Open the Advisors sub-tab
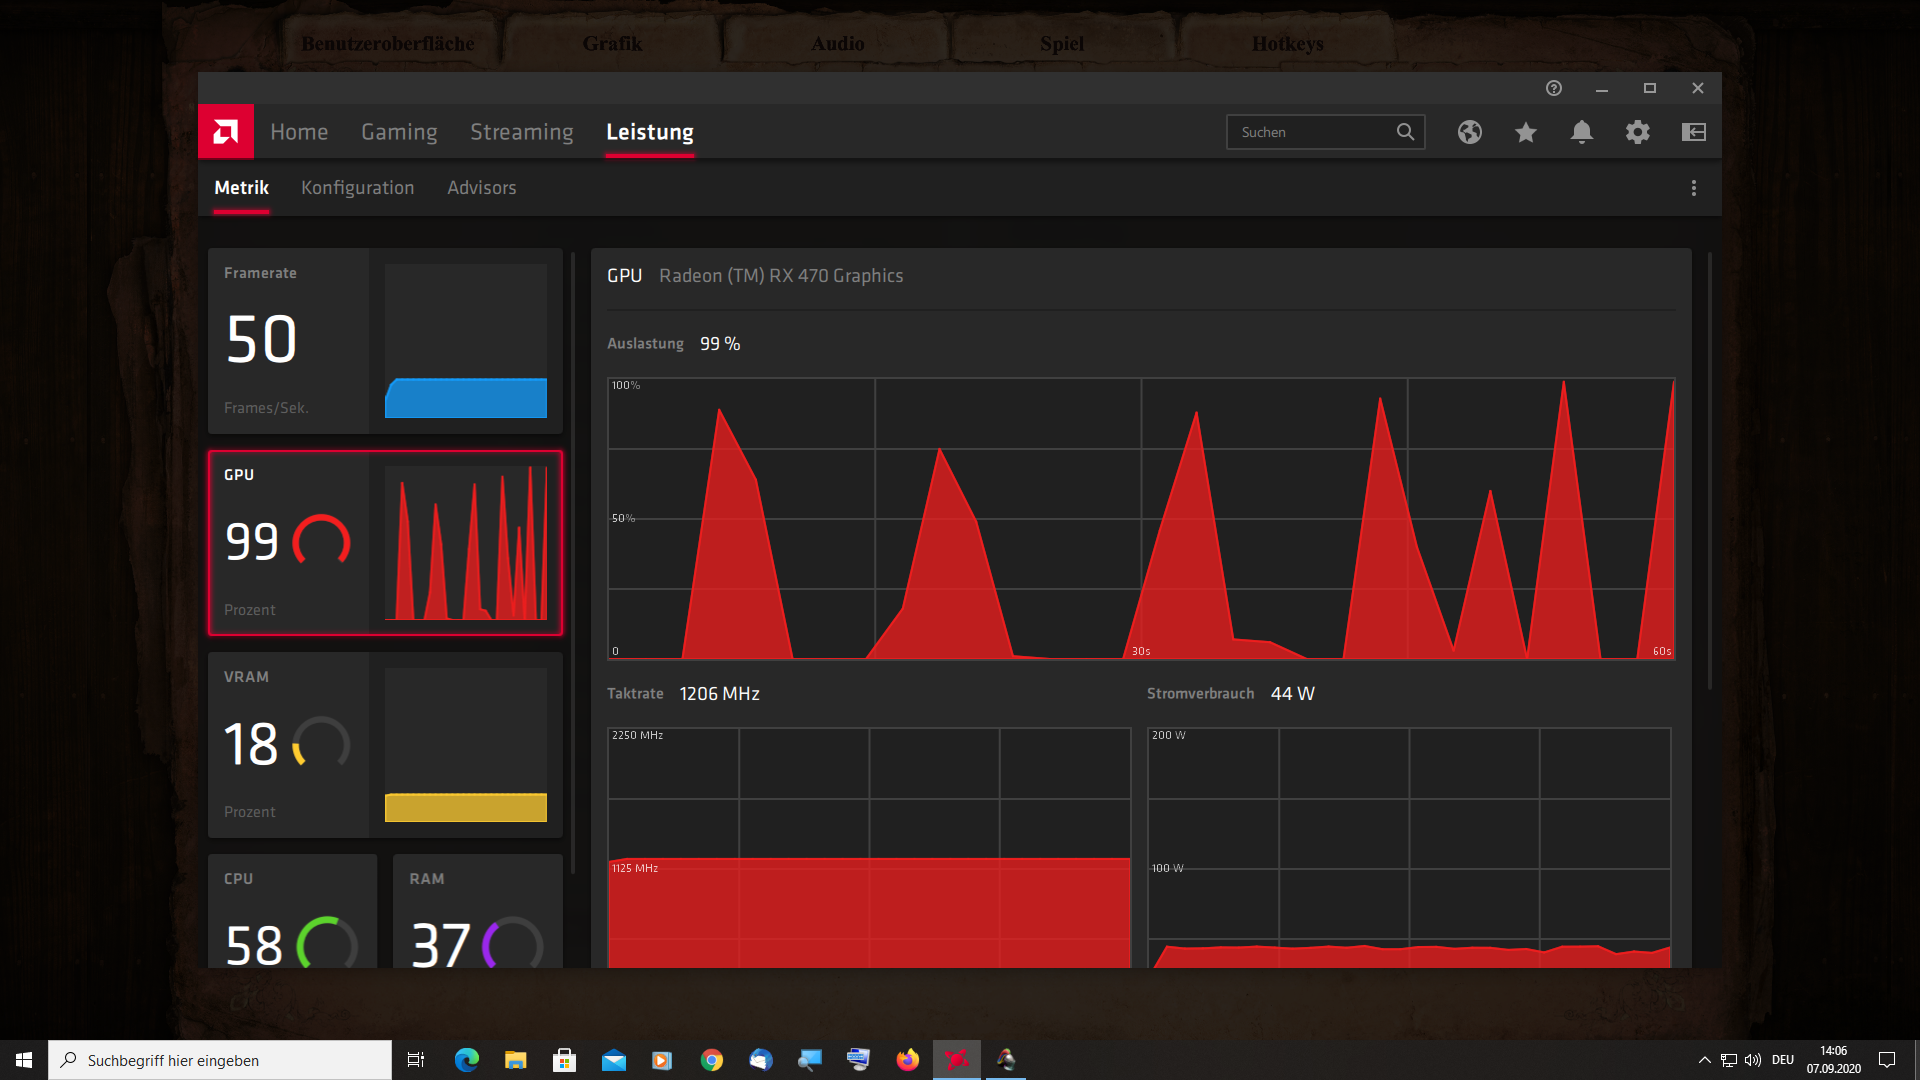1920x1080 pixels. click(481, 188)
